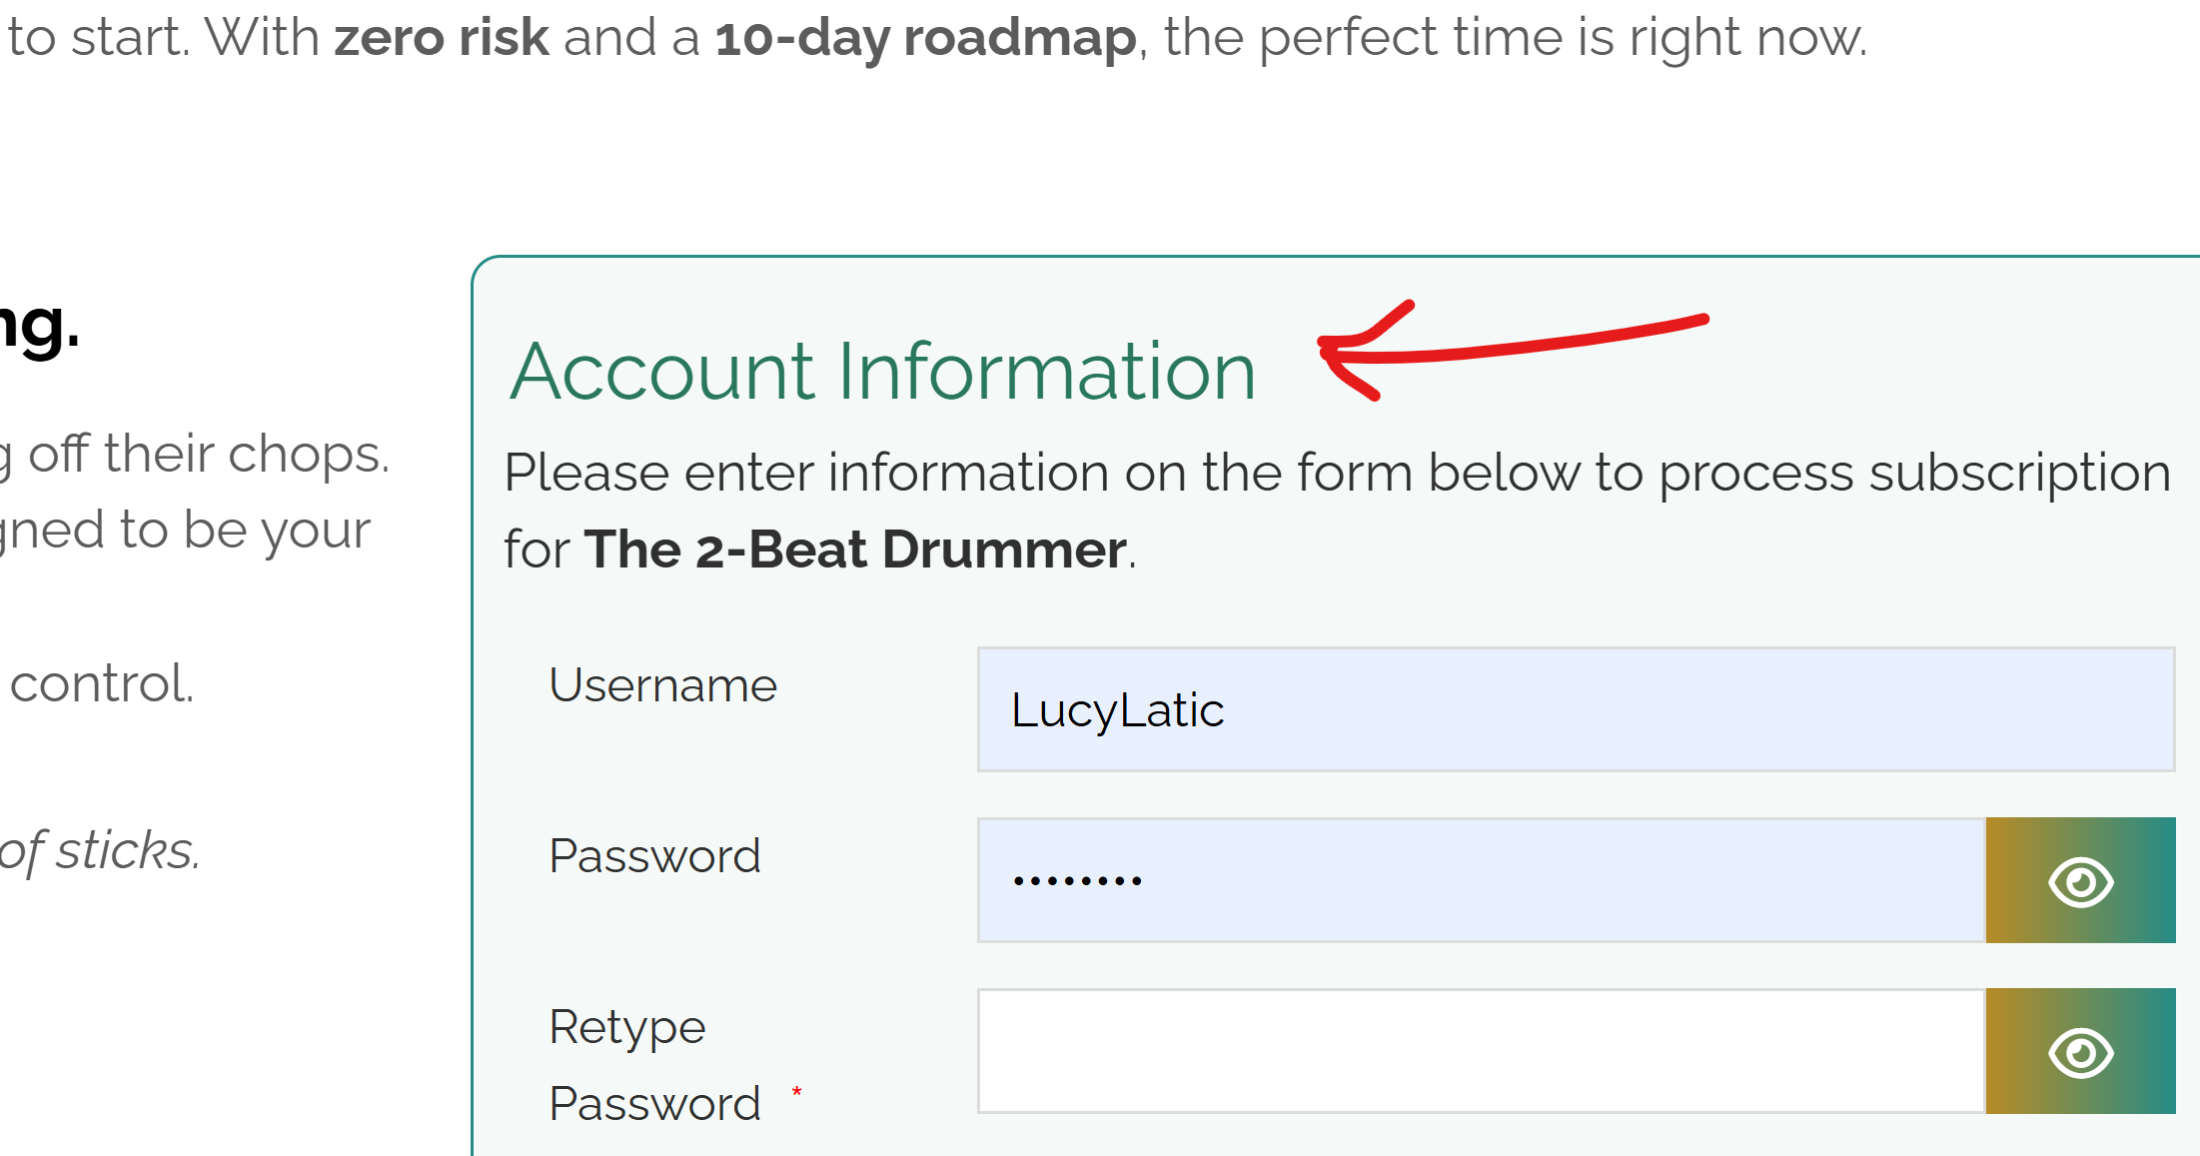
Task: Click the Retype Password label
Action: (654, 1065)
